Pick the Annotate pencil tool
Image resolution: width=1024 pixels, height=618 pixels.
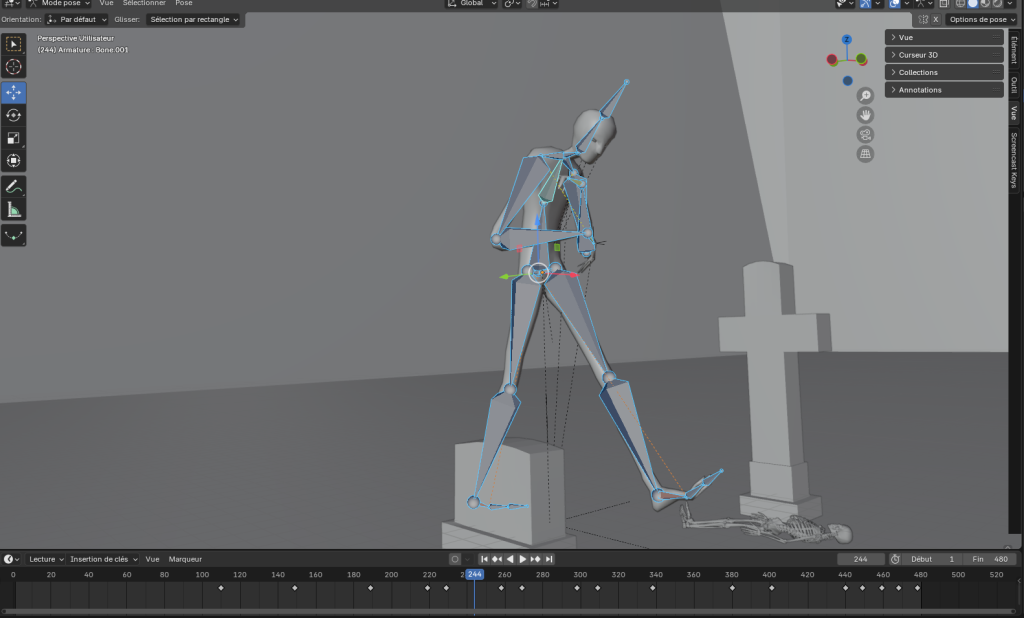pyautogui.click(x=14, y=186)
